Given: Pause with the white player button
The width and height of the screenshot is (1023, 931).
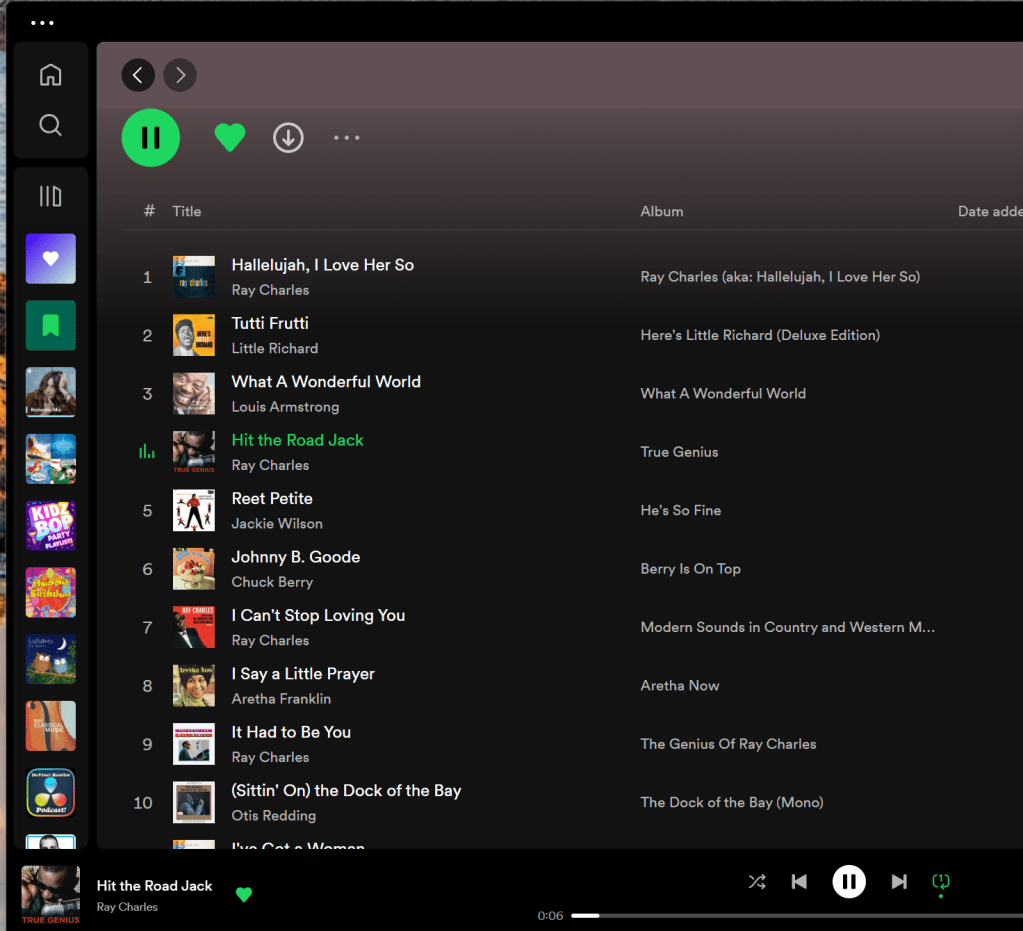Looking at the screenshot, I should [x=849, y=882].
